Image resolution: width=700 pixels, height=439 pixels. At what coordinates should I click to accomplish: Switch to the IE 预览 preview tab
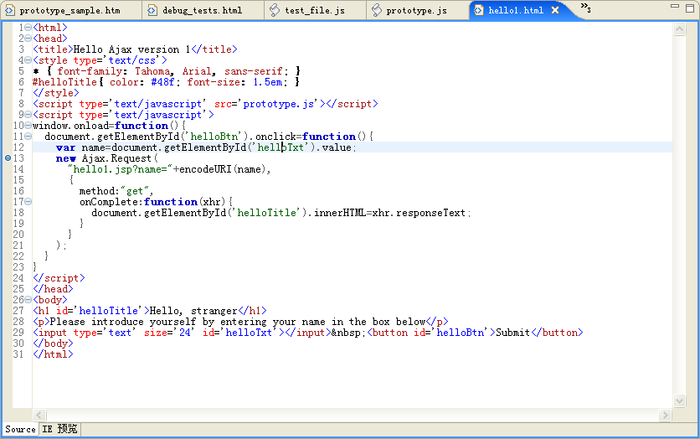pos(59,430)
